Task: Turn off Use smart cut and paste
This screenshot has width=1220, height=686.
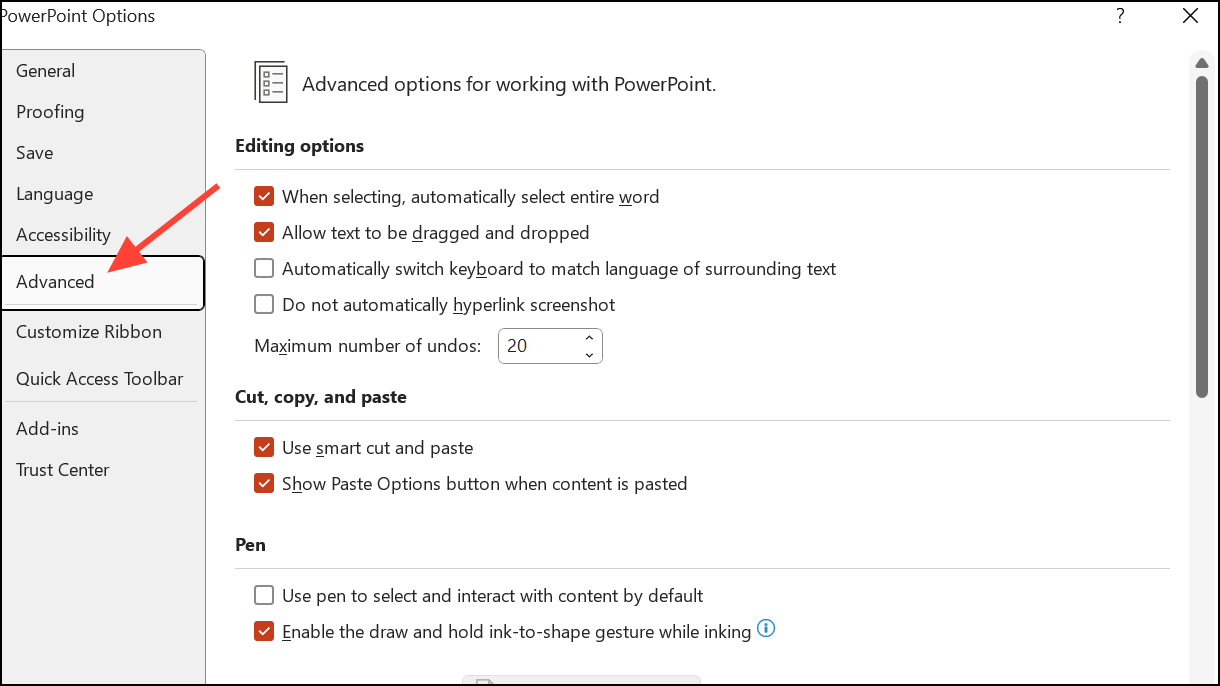Action: [x=264, y=448]
